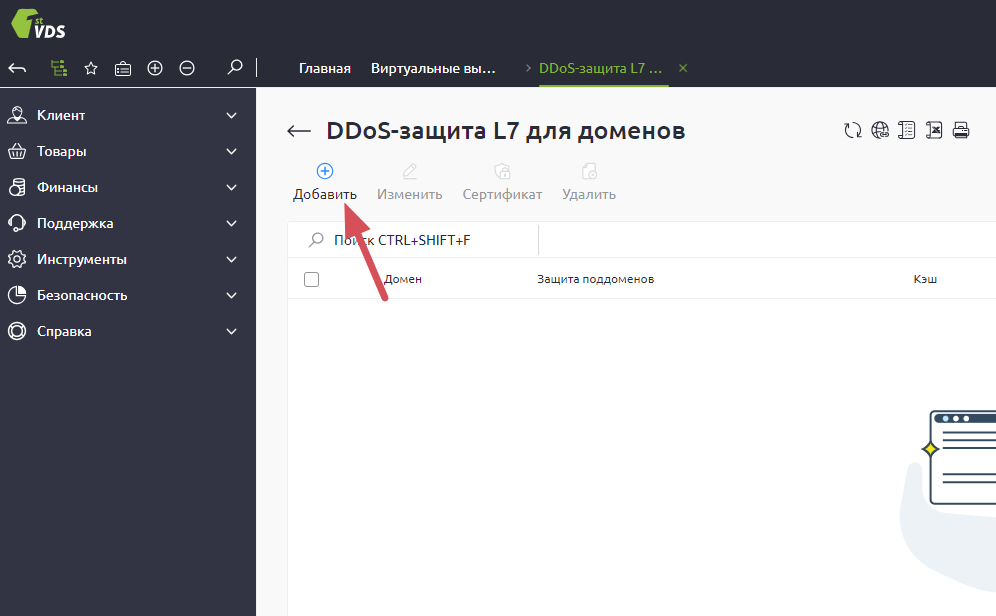The width and height of the screenshot is (996, 616).
Task: Click the Товары basket icon
Action: point(17,151)
